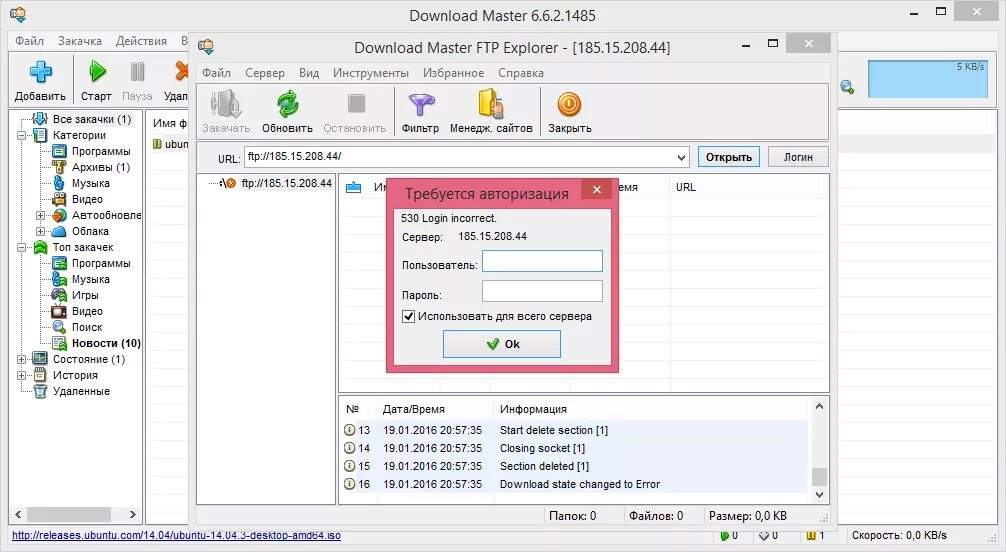The height and width of the screenshot is (552, 1006).
Task: Expand the История tree node
Action: coord(21,375)
